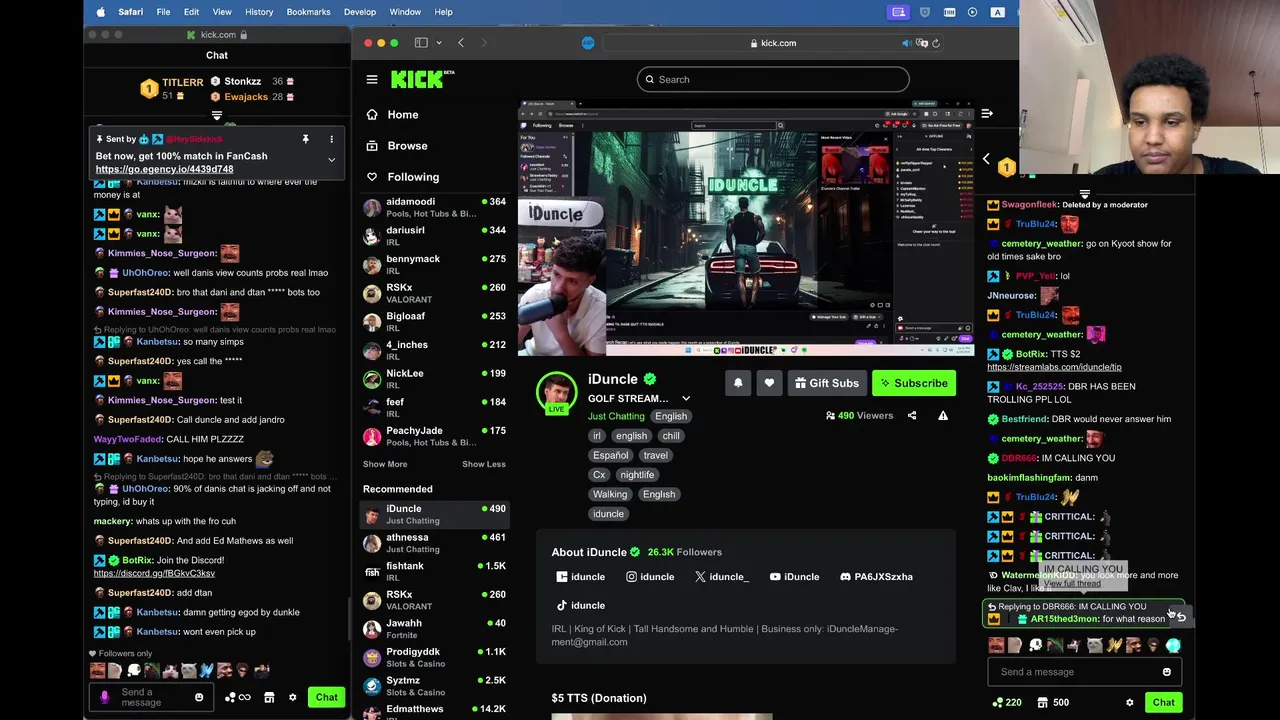The image size is (1280, 720).
Task: Click microphone icon in left chat input
Action: [x=104, y=698]
